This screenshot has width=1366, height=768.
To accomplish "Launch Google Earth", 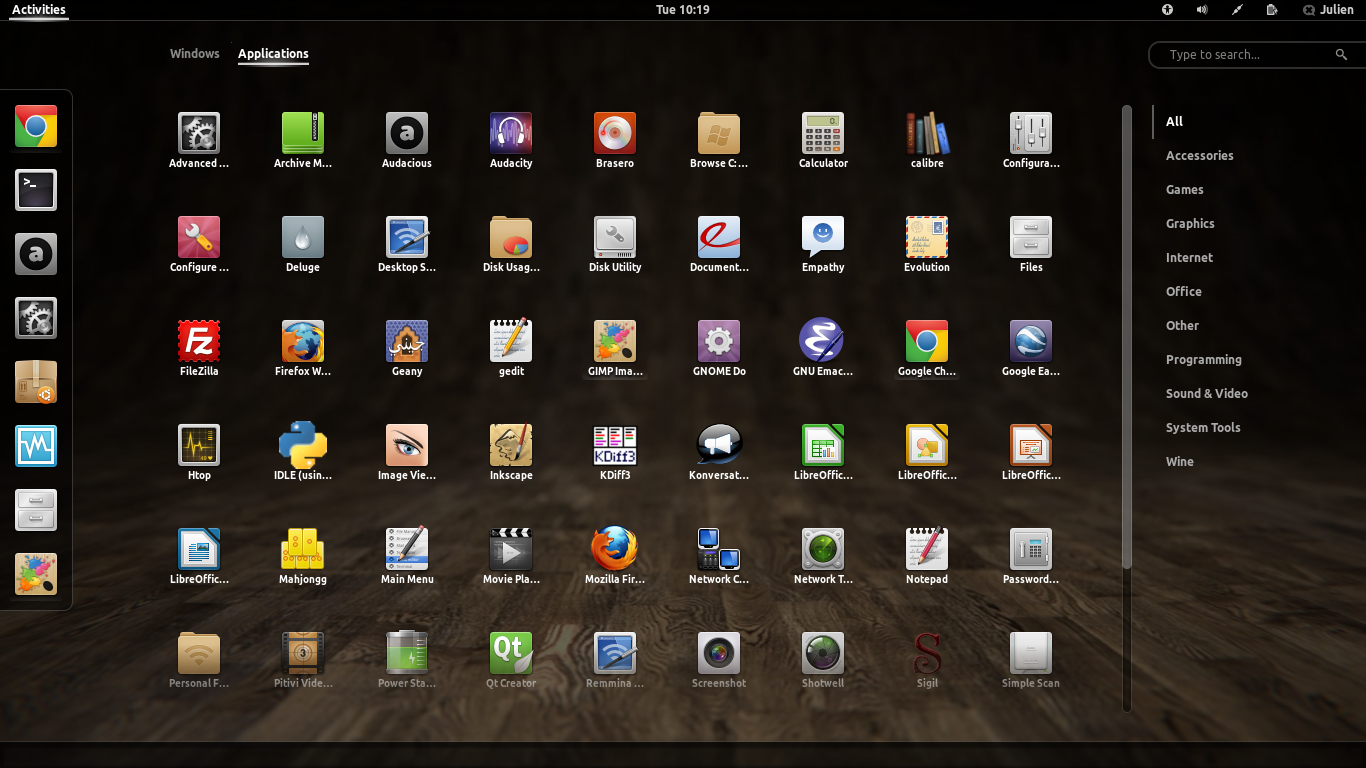I will pos(1031,348).
